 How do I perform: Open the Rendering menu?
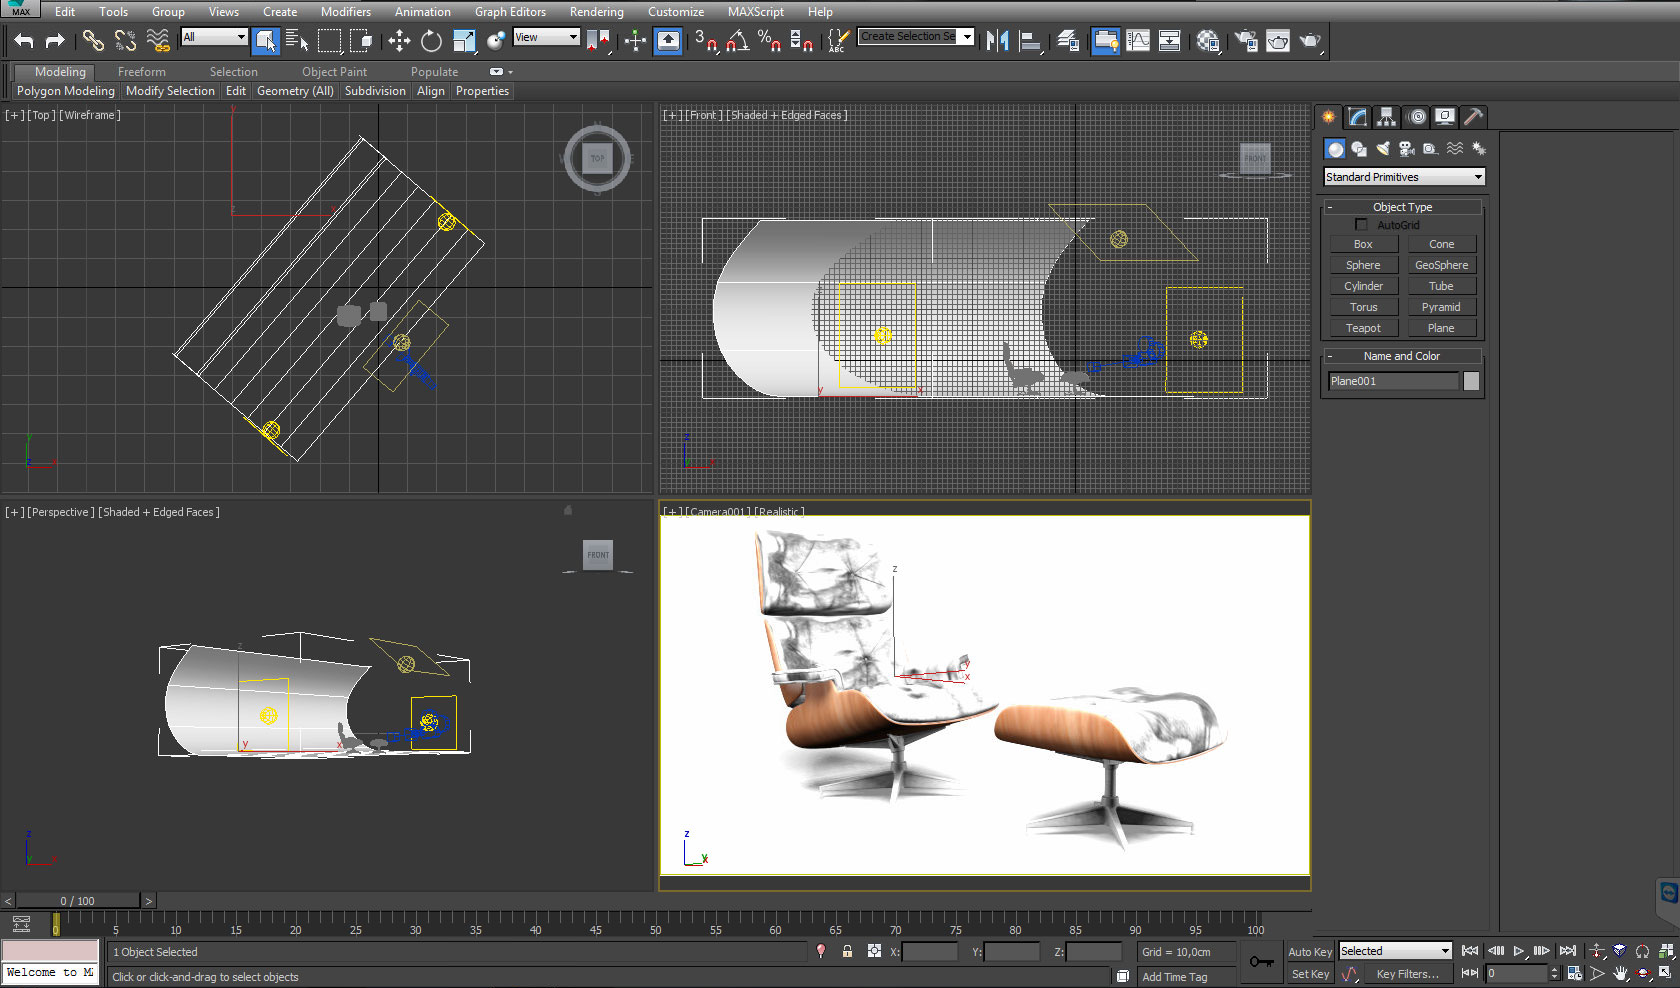[x=597, y=12]
